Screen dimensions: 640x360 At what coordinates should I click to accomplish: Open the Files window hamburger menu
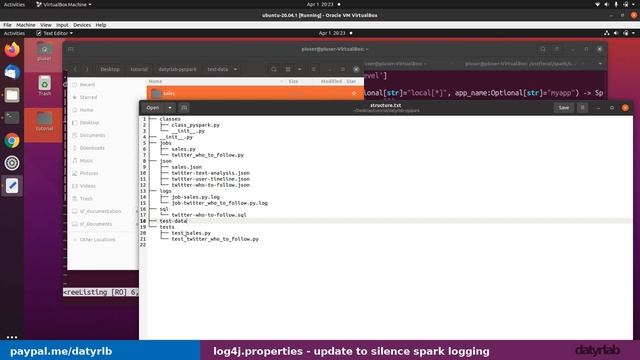313,69
